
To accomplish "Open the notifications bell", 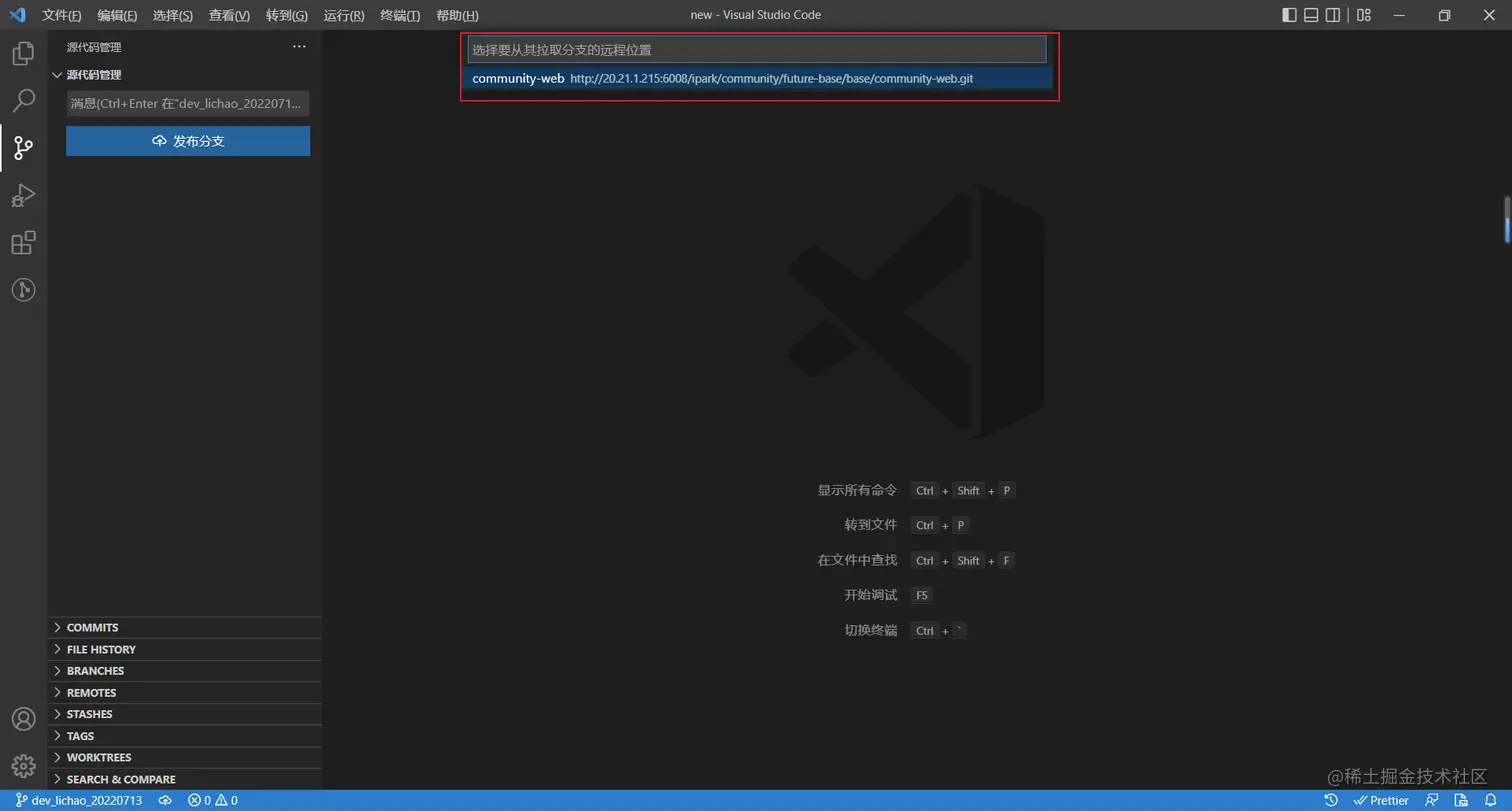I will tap(1490, 800).
